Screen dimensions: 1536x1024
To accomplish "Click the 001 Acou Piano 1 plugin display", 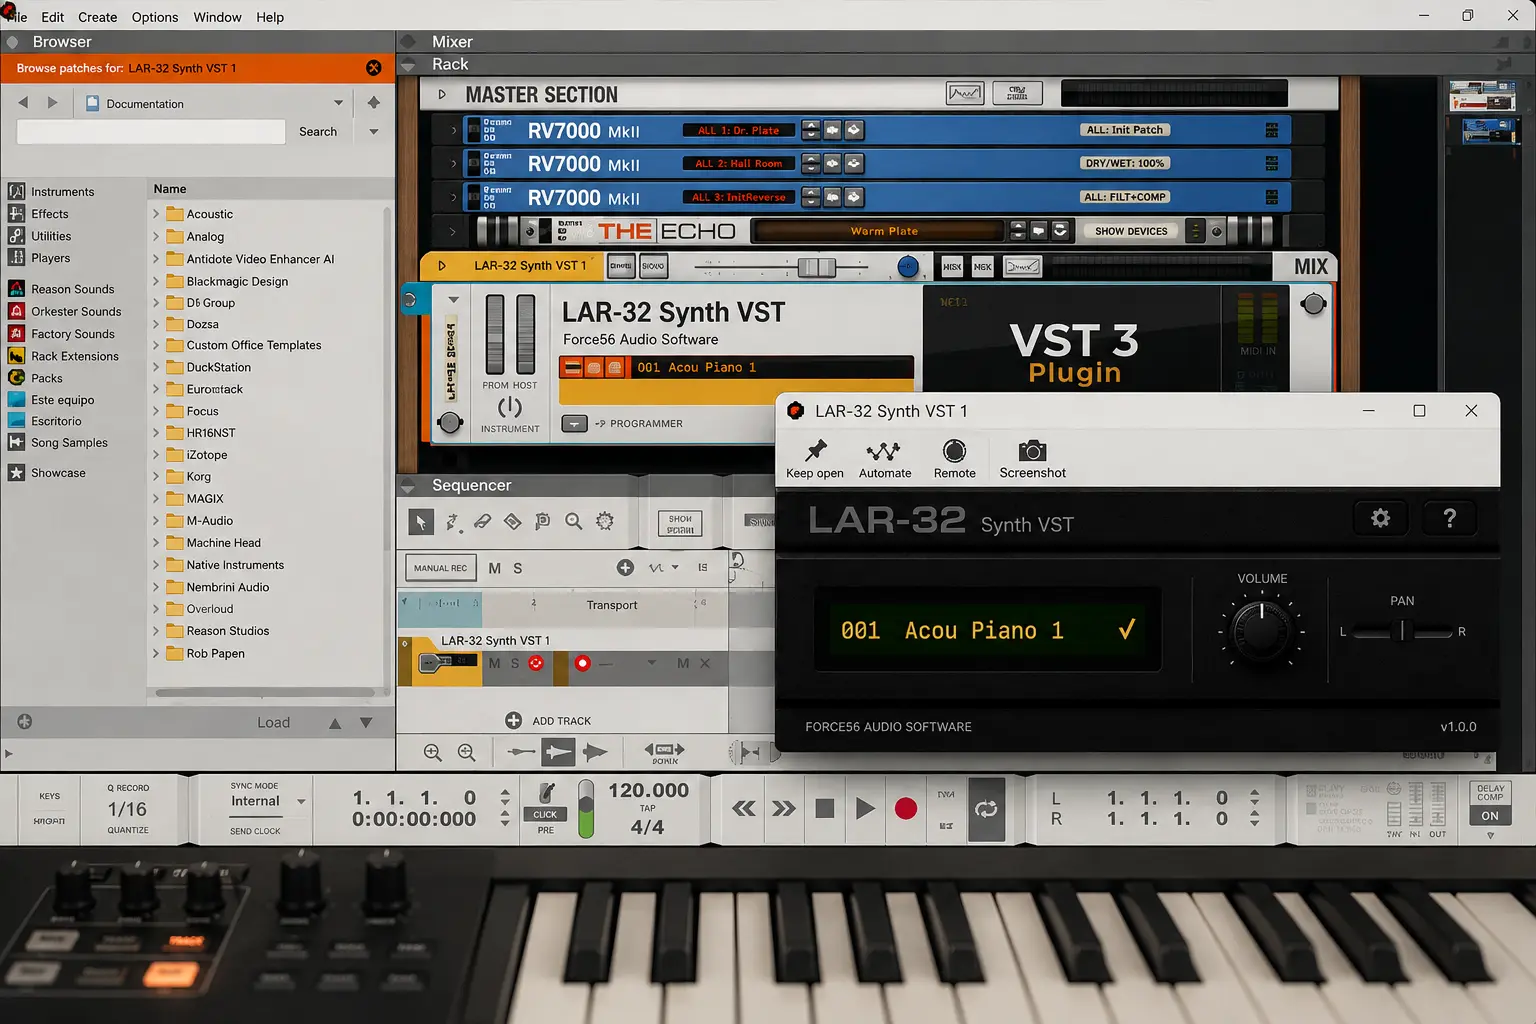I will (x=987, y=630).
